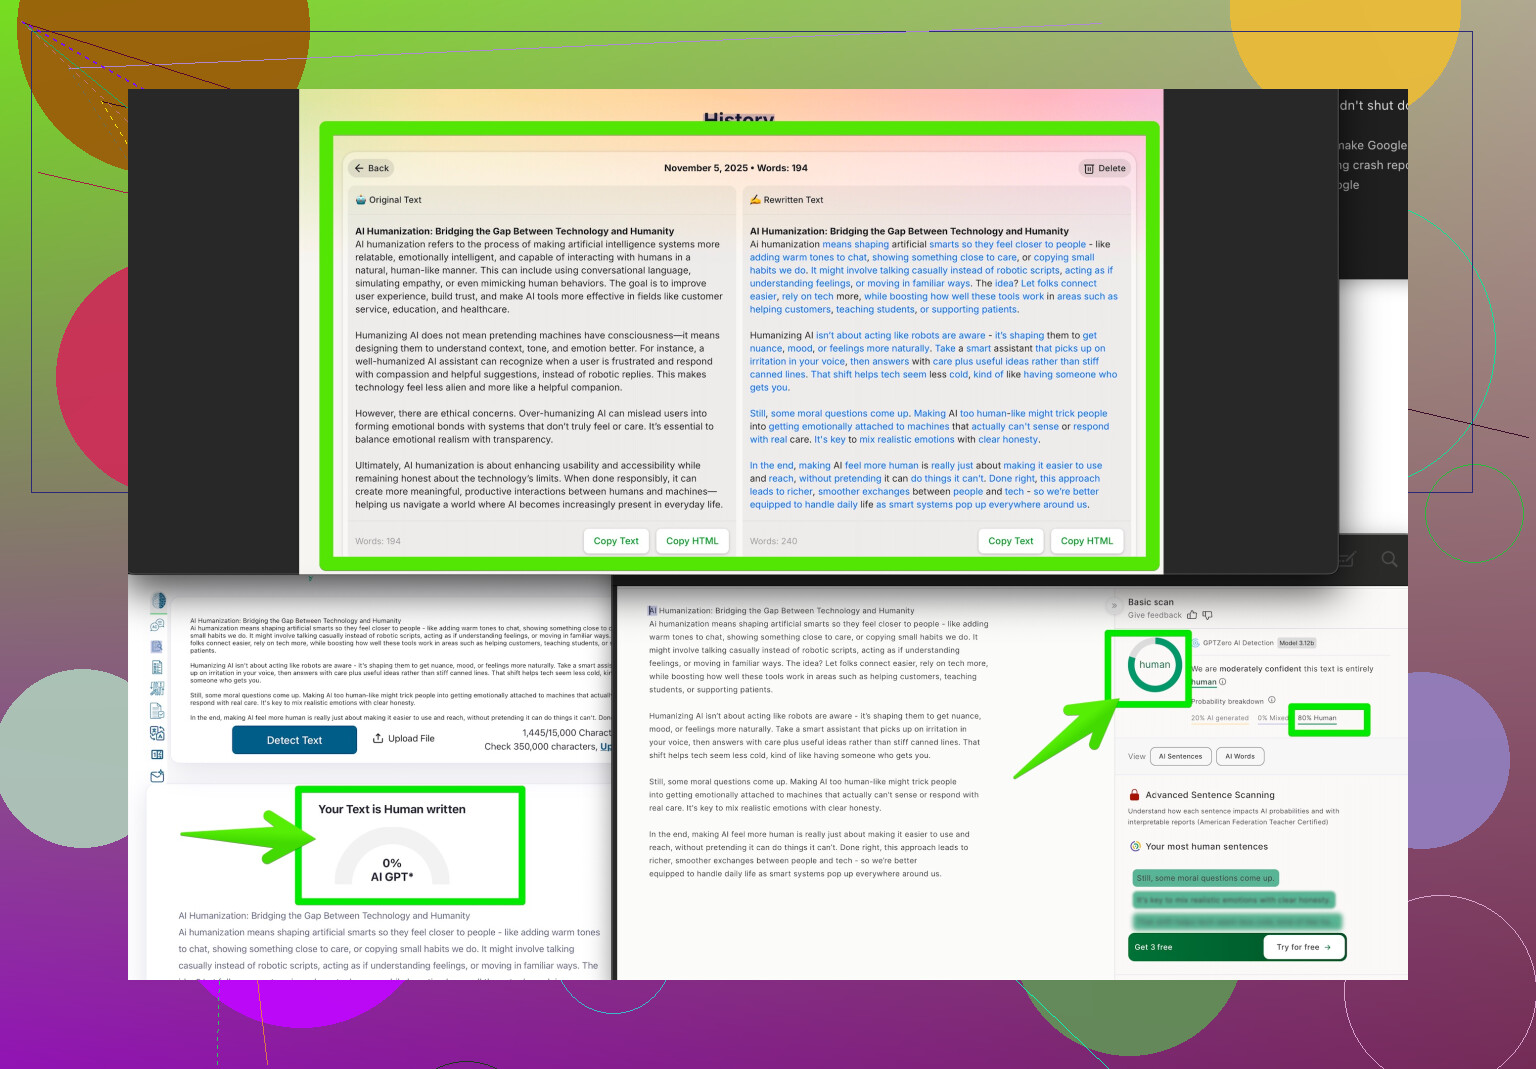Open the AI chat icon in sidebar
This screenshot has width=1536, height=1069.
coord(157,625)
